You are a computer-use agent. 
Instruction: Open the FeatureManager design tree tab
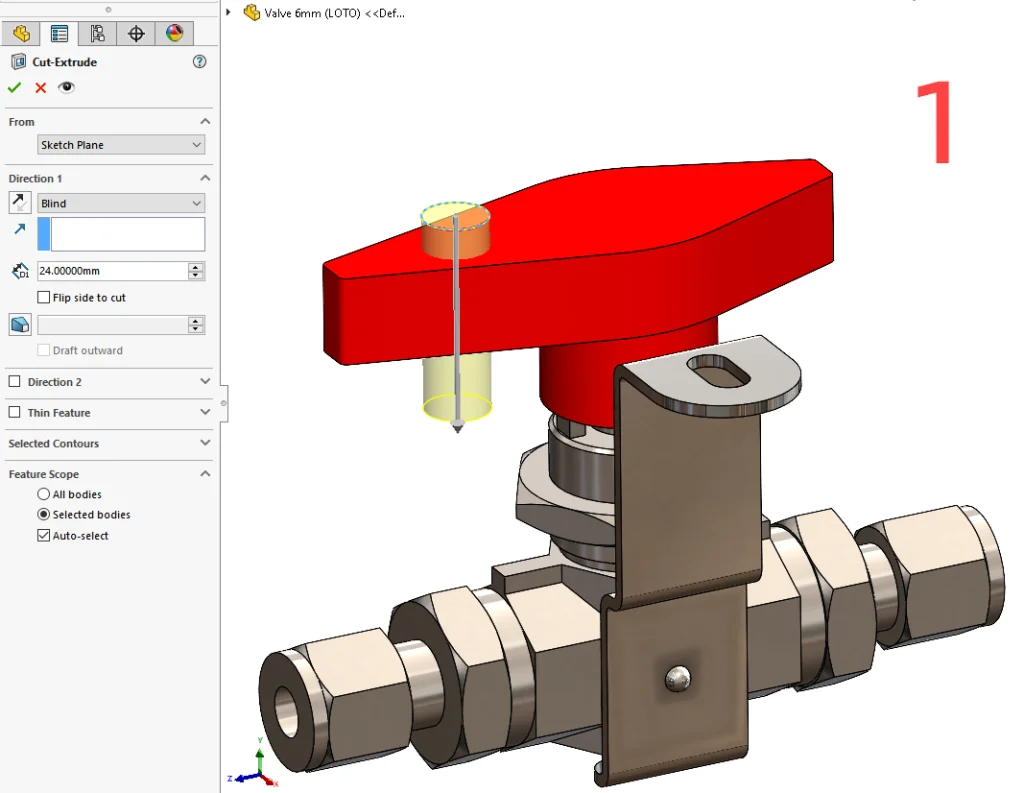(21, 33)
